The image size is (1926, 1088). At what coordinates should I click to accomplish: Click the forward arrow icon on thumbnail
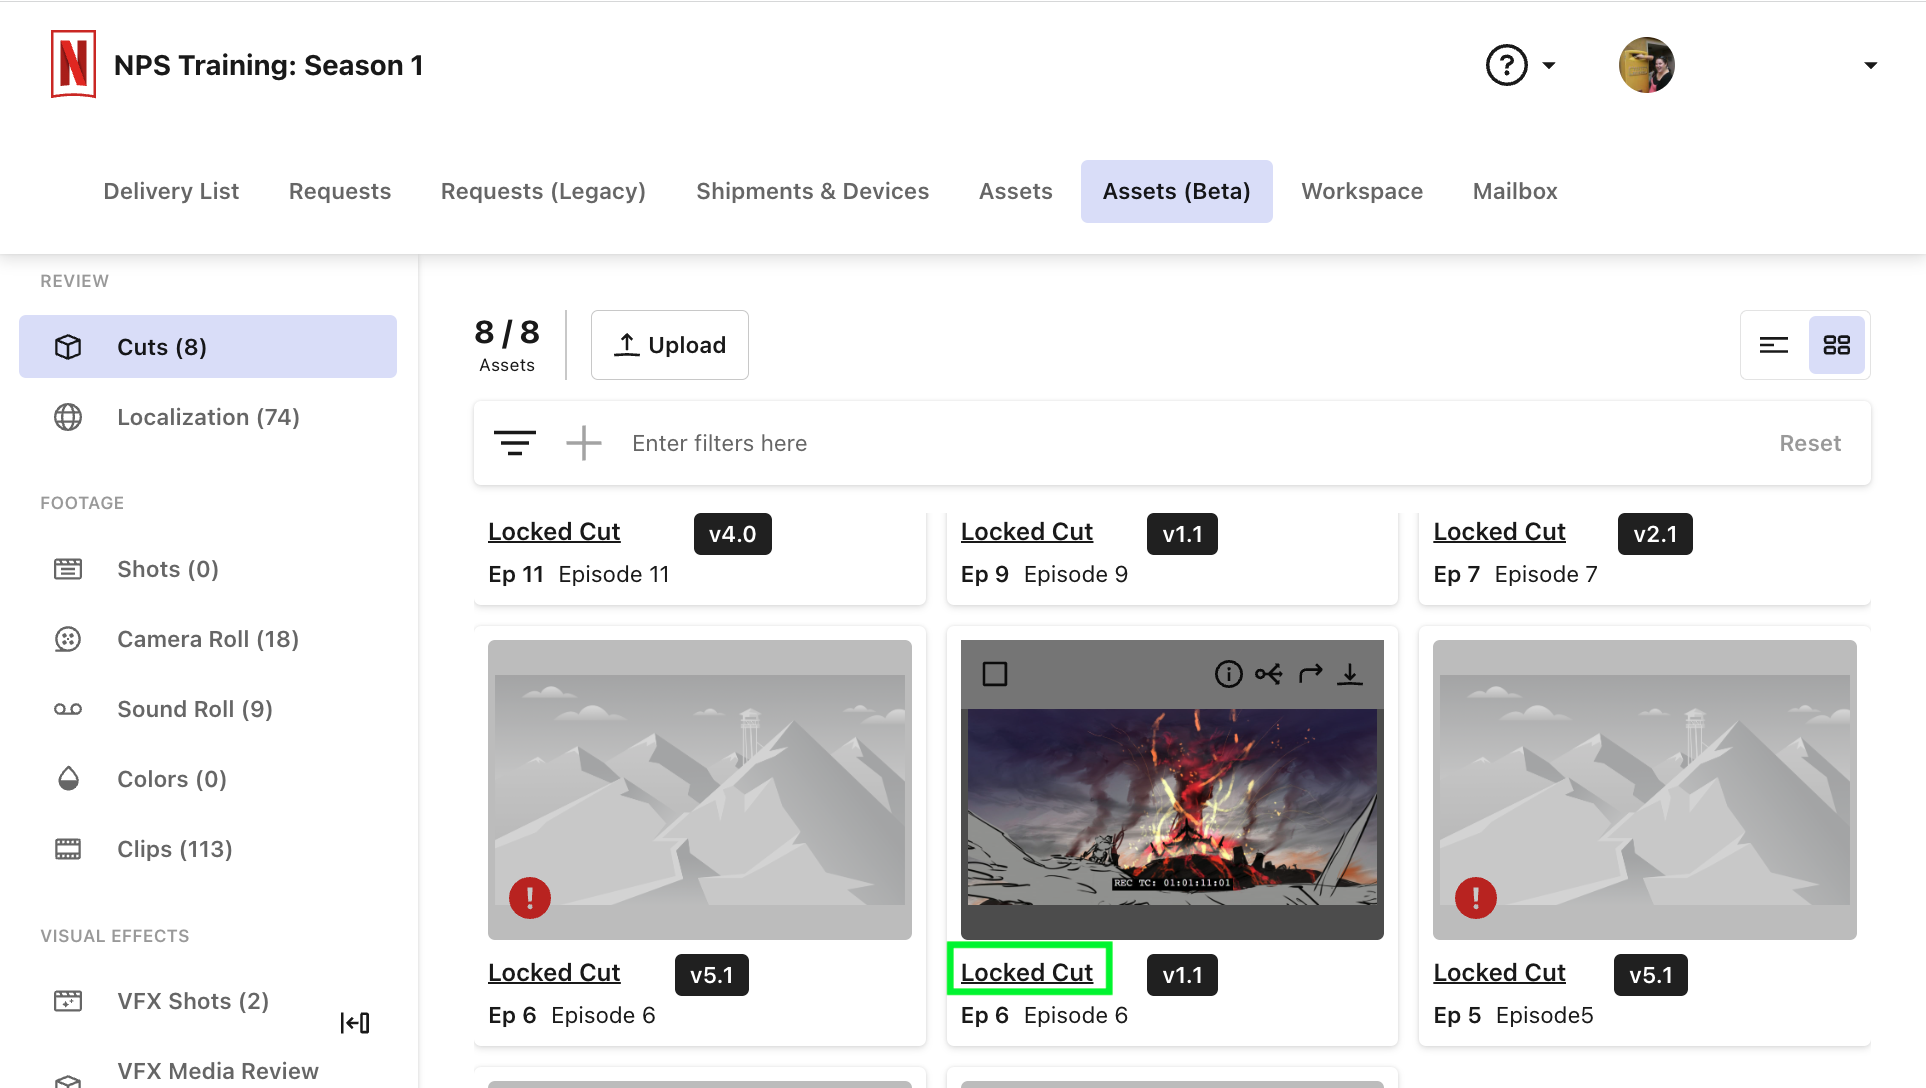point(1310,674)
